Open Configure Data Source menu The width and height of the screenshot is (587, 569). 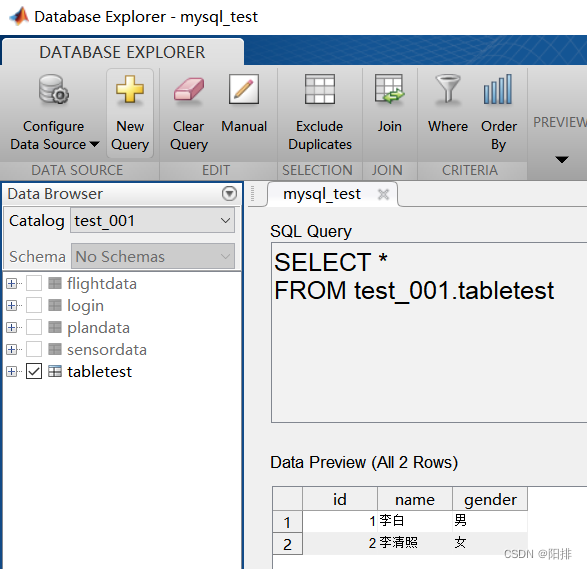pyautogui.click(x=54, y=113)
